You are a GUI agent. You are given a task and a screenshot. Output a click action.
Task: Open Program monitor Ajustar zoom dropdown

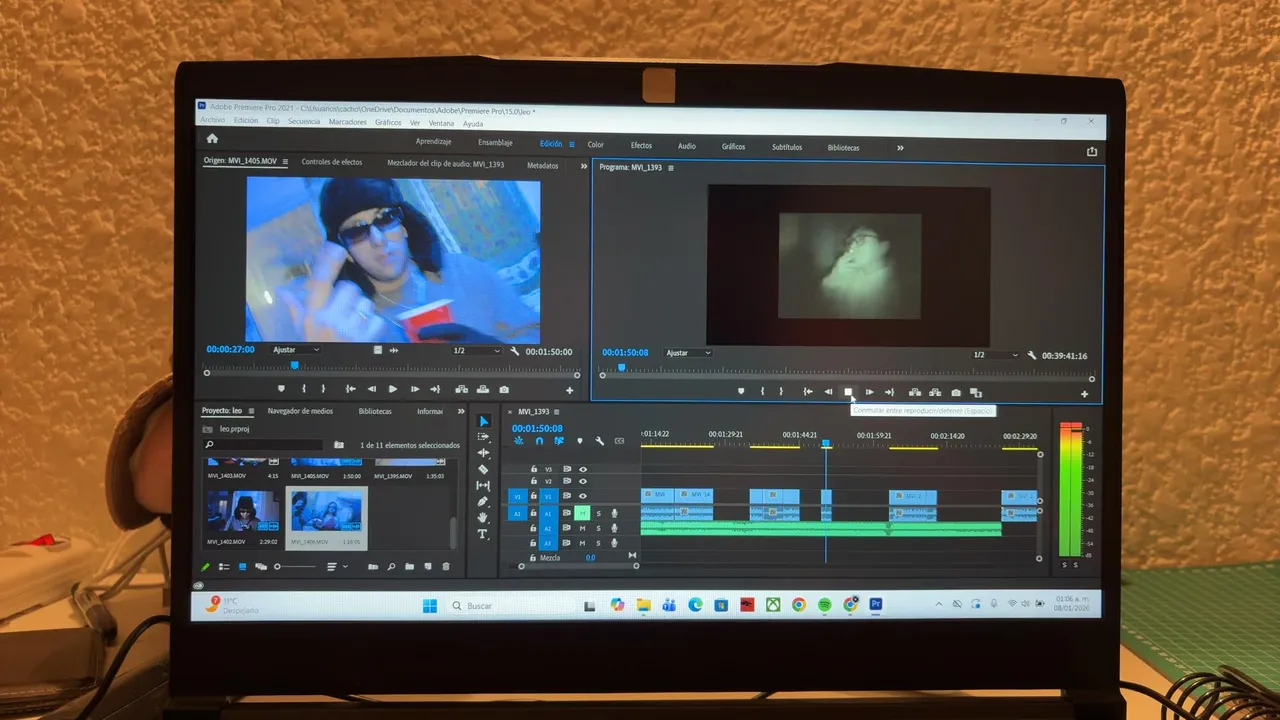pos(688,353)
